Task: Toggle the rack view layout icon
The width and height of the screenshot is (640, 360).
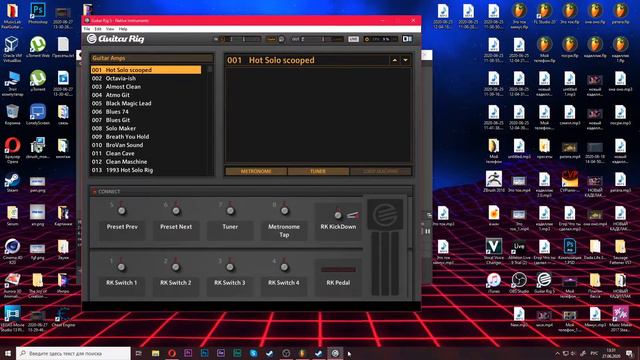Action: click(x=407, y=39)
